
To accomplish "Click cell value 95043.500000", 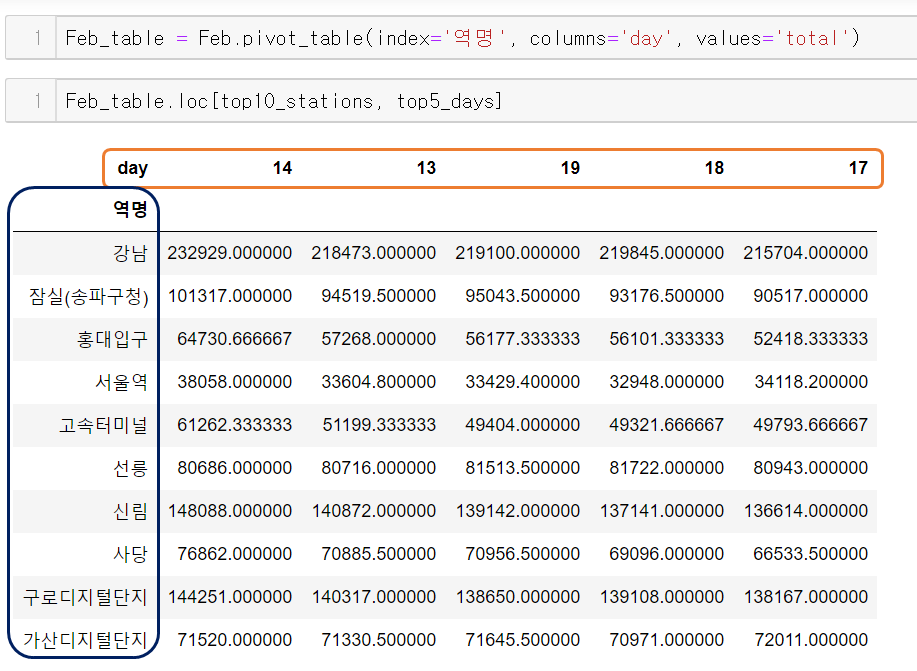I will click(522, 296).
